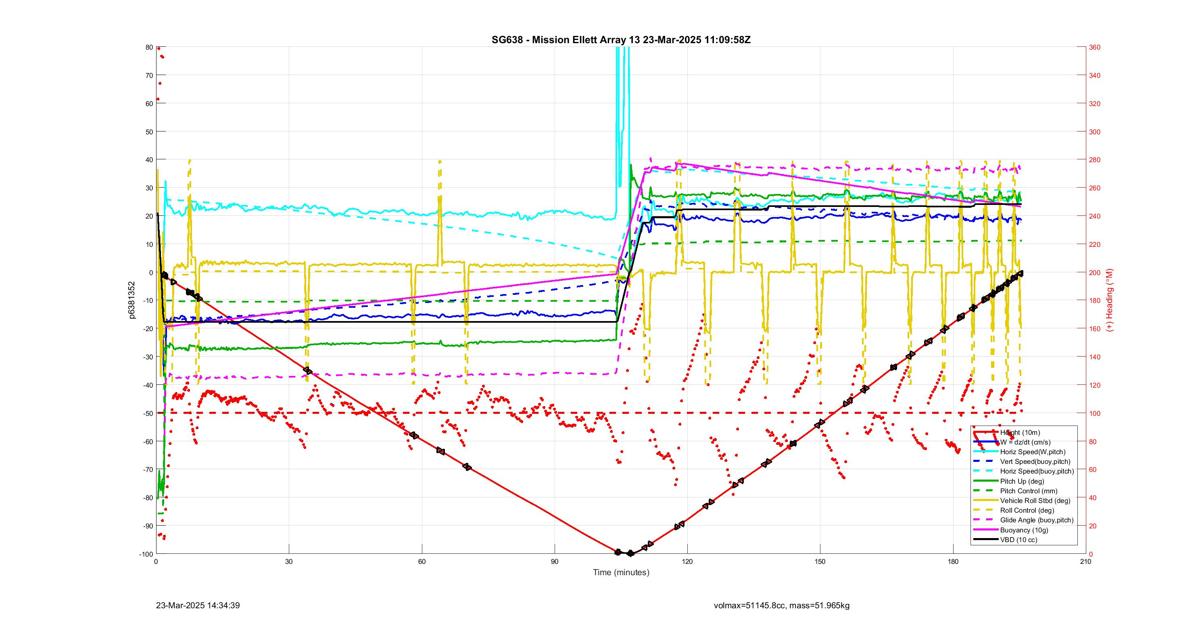Image resolution: width=1200 pixels, height=622 pixels.
Task: Click the solid magenta Buoyancy line sample in legend
Action: click(986, 529)
